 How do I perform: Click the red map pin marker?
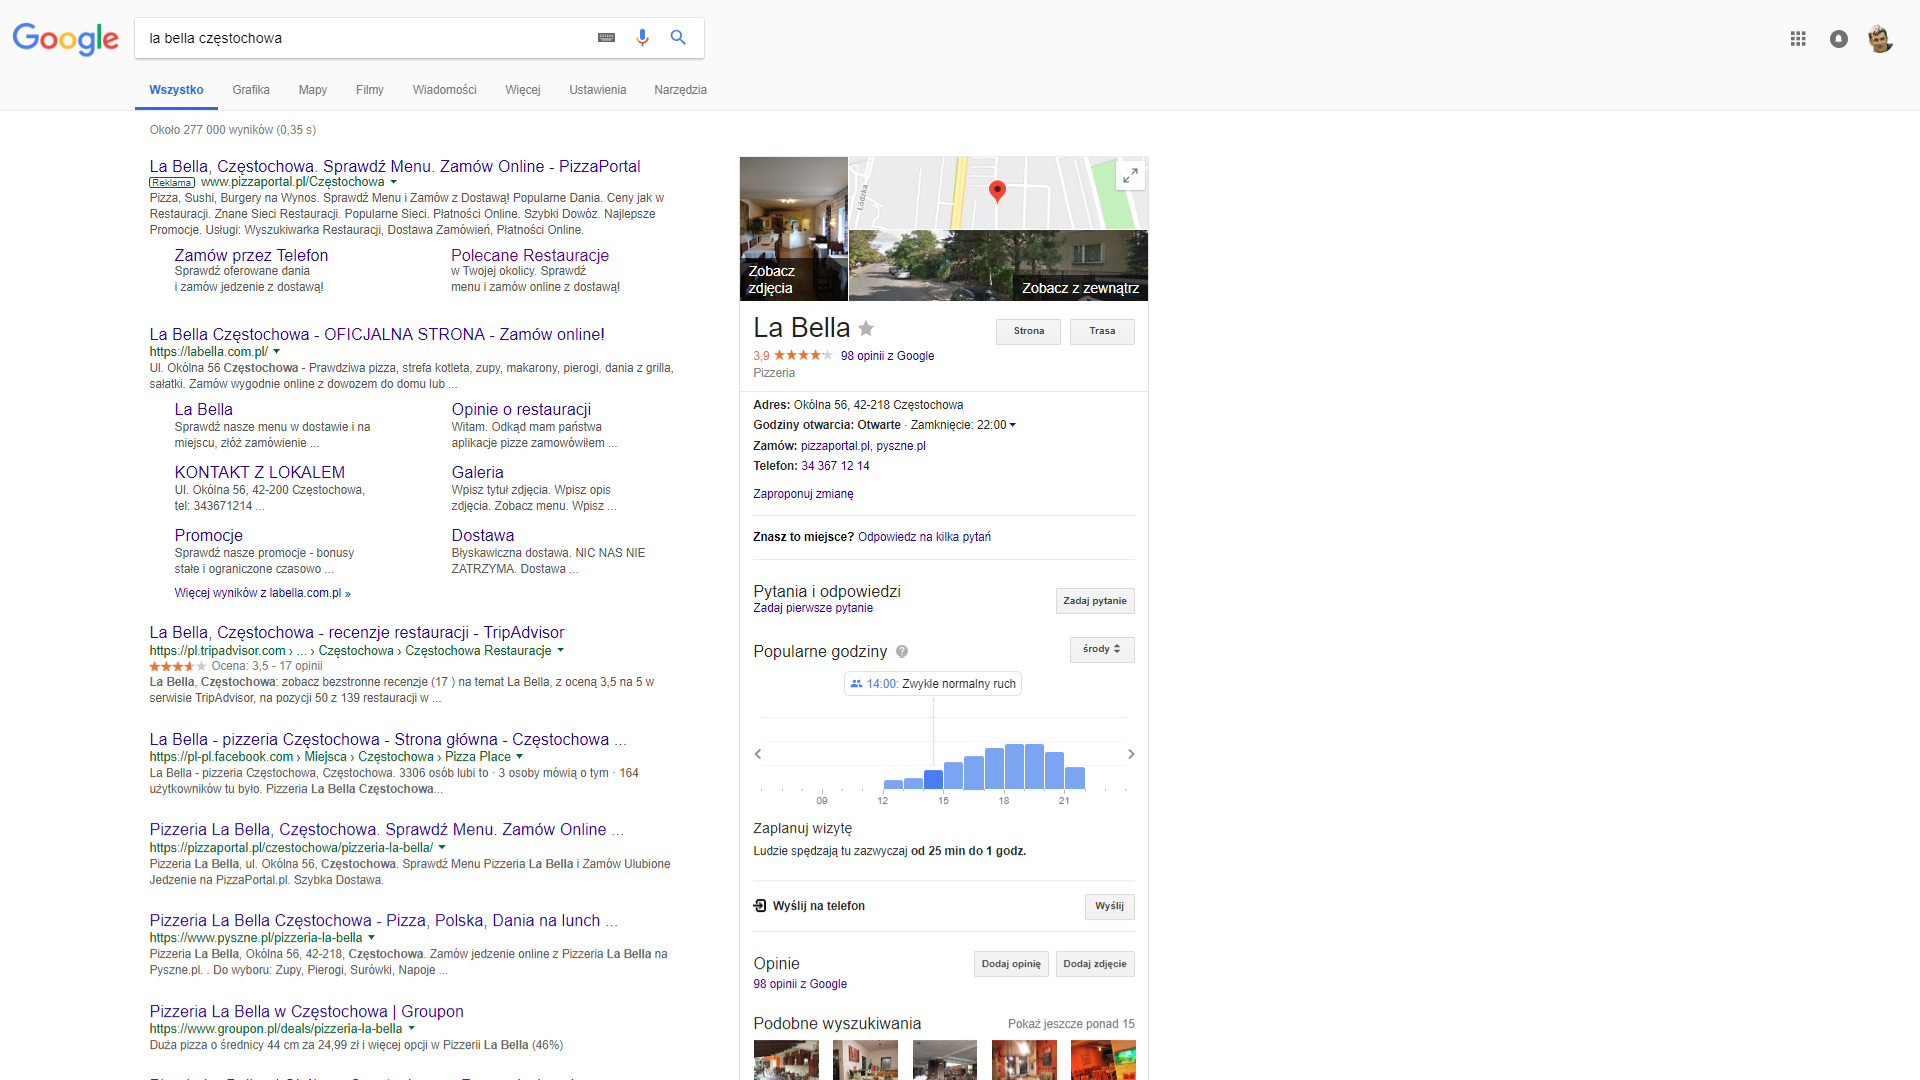pos(997,191)
